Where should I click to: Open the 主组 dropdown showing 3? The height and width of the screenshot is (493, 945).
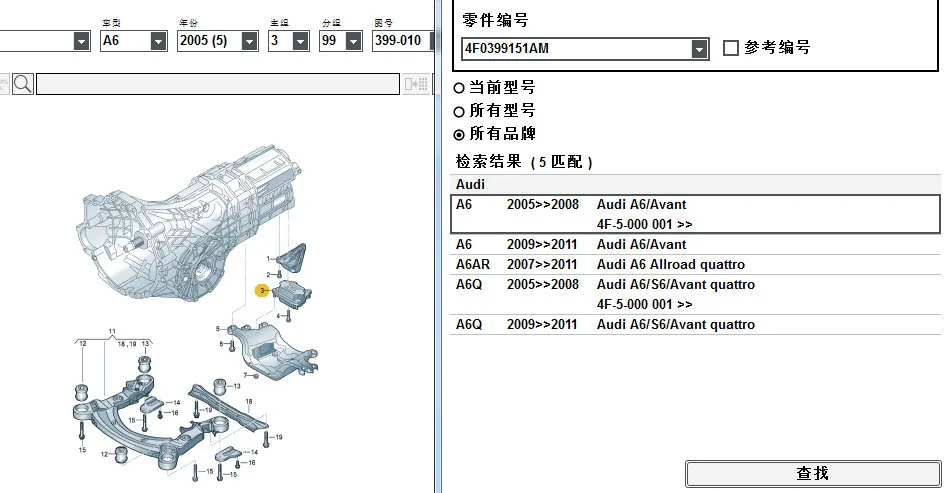click(301, 41)
